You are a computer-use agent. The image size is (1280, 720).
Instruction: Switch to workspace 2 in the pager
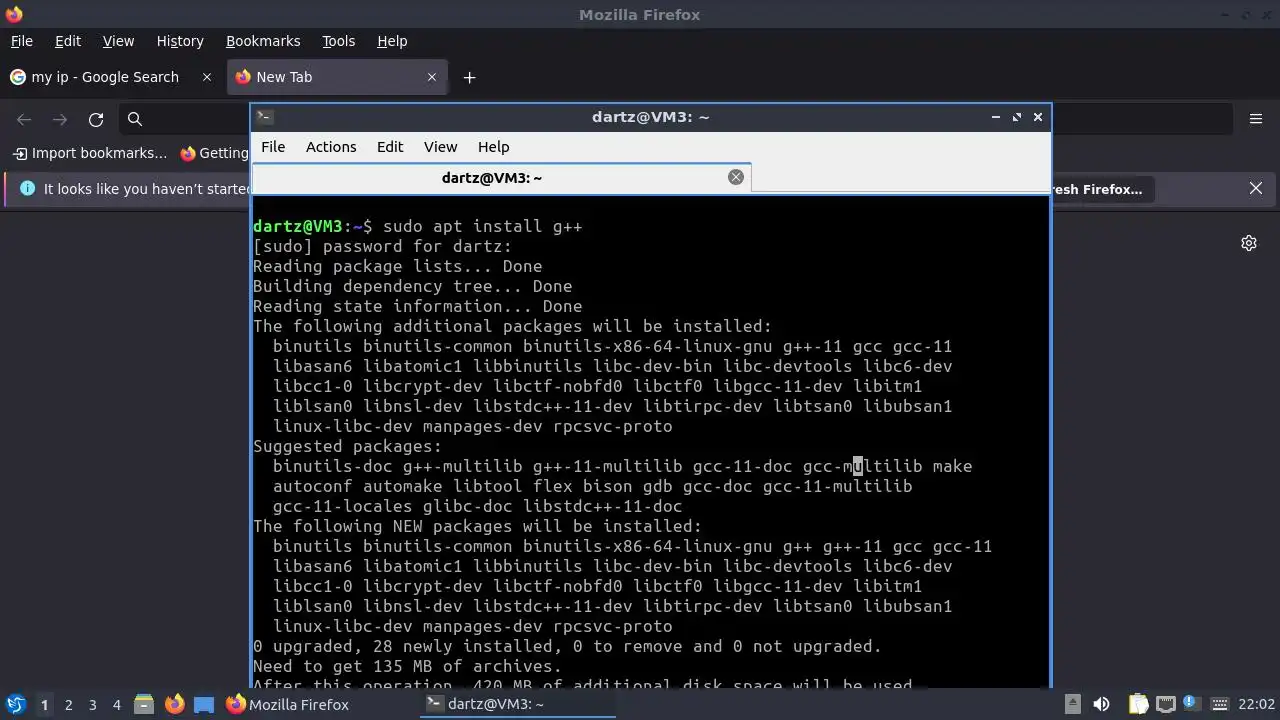coord(68,704)
